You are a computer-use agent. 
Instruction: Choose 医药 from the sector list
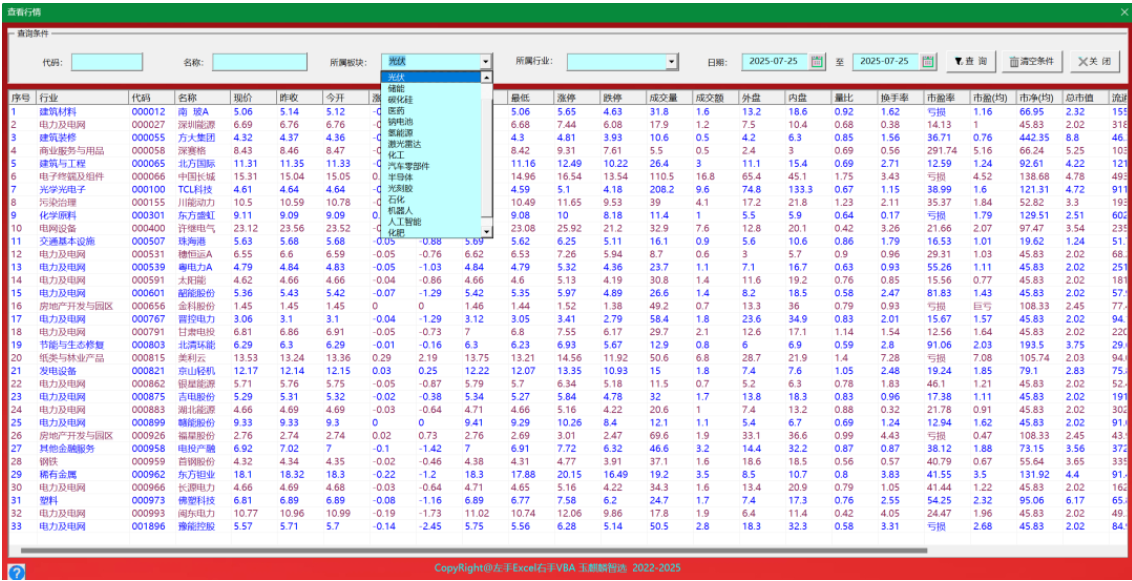432,110
